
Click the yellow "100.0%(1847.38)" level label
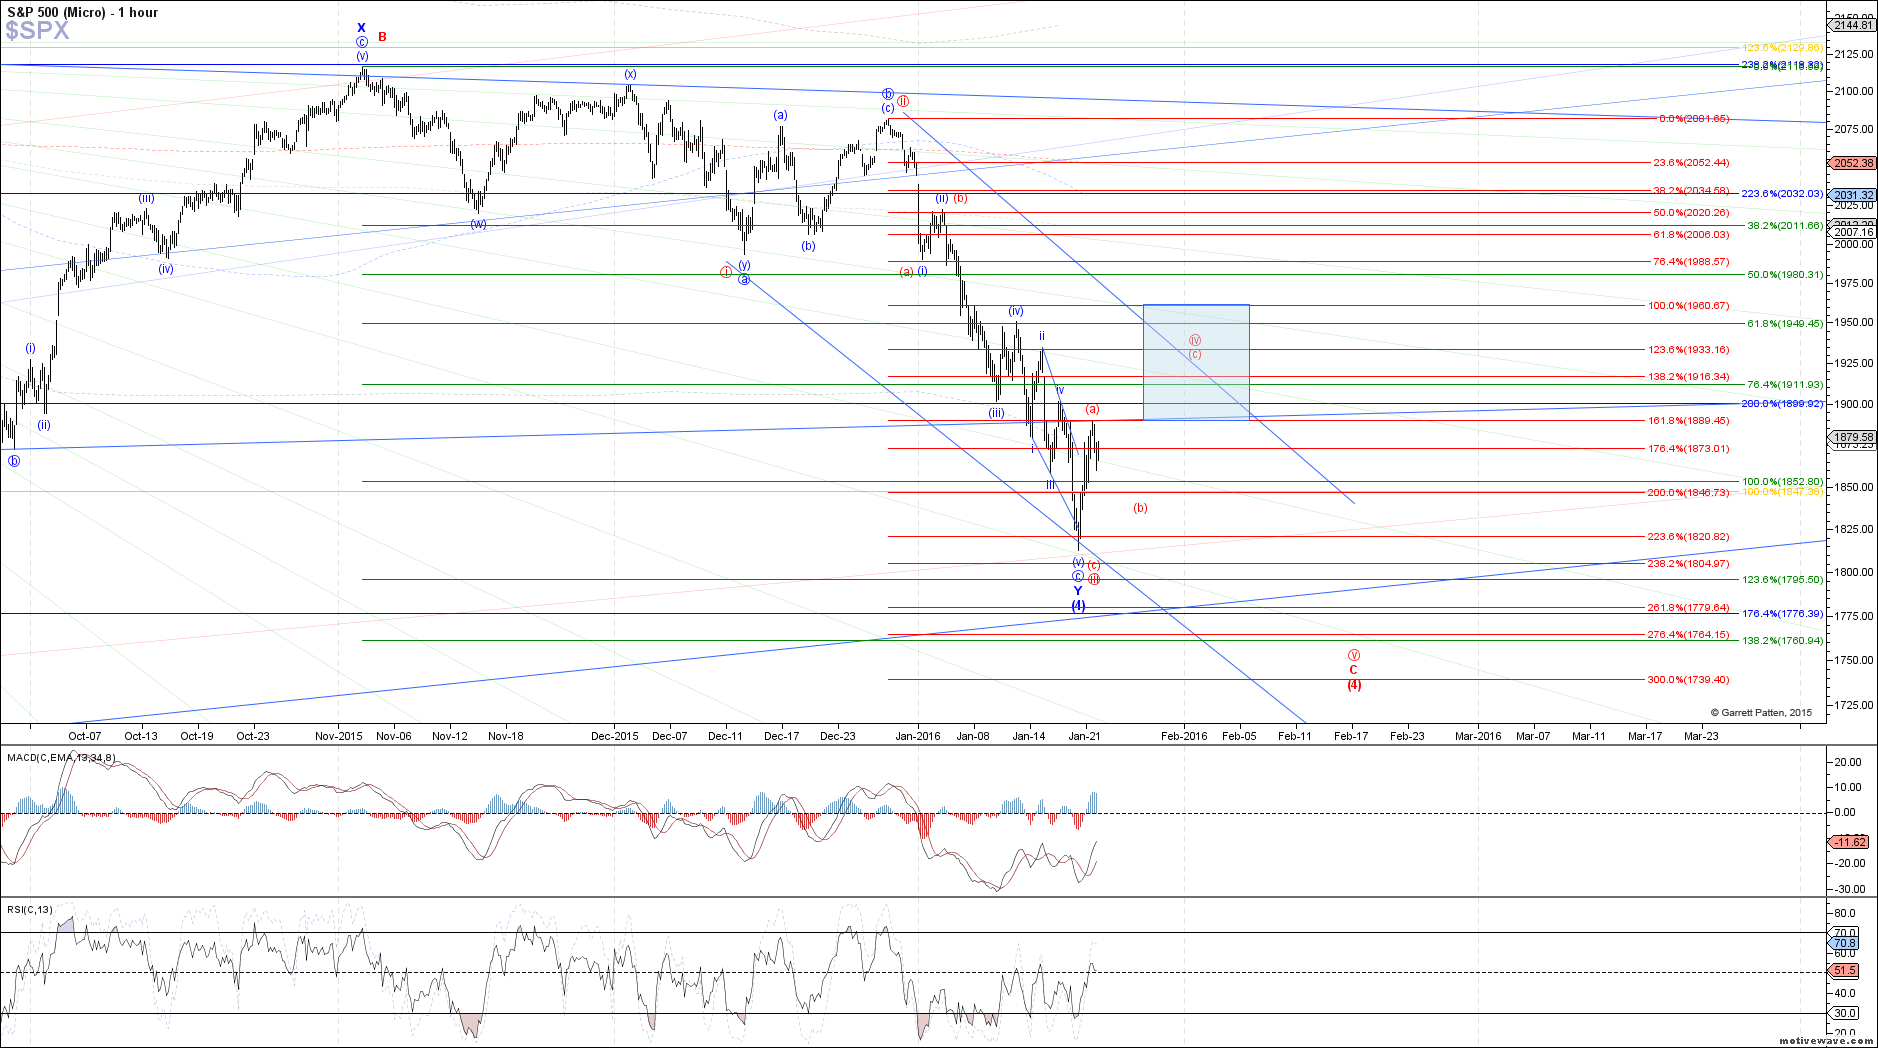click(1783, 492)
